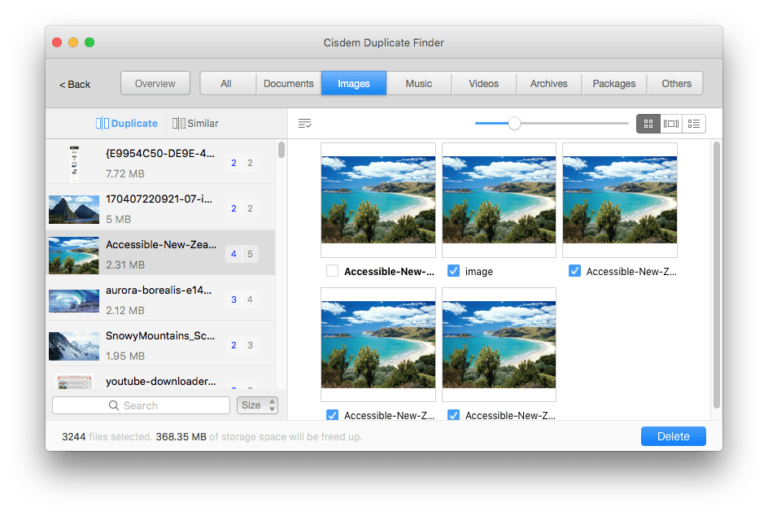This screenshot has width=768, height=516.
Task: Switch to side-by-side preview view
Action: (x=671, y=124)
